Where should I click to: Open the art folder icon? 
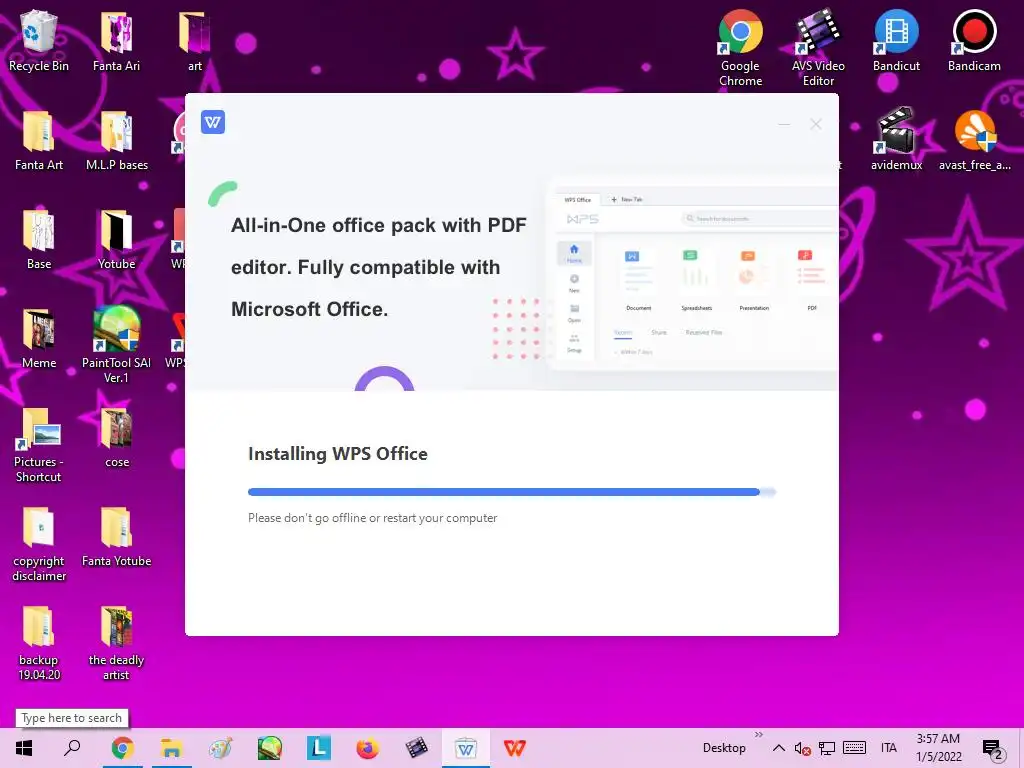[195, 40]
